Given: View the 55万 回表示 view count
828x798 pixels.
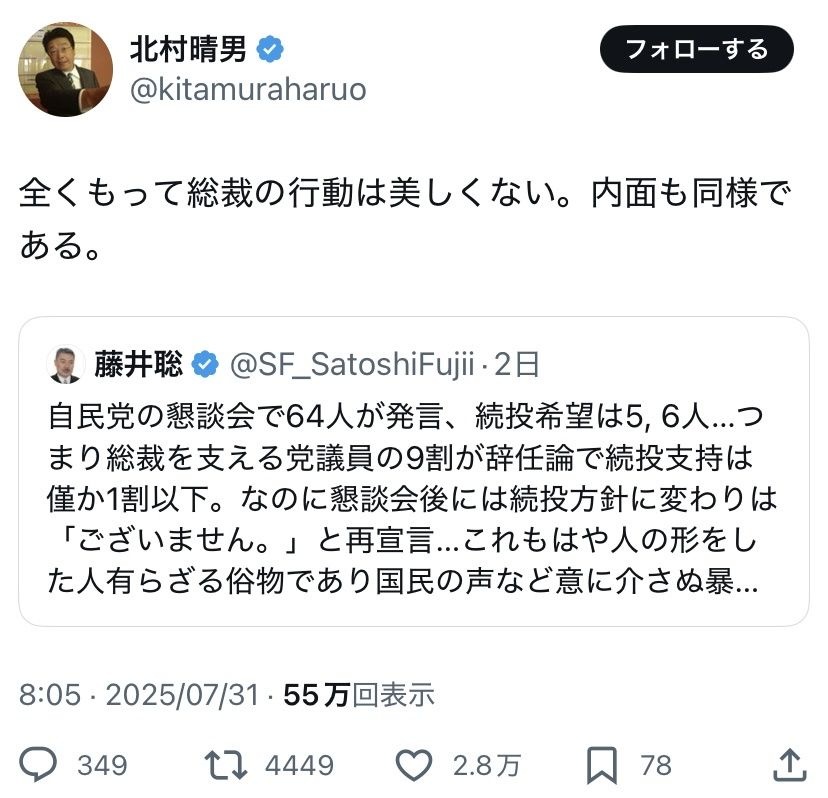Looking at the screenshot, I should pyautogui.click(x=359, y=695).
